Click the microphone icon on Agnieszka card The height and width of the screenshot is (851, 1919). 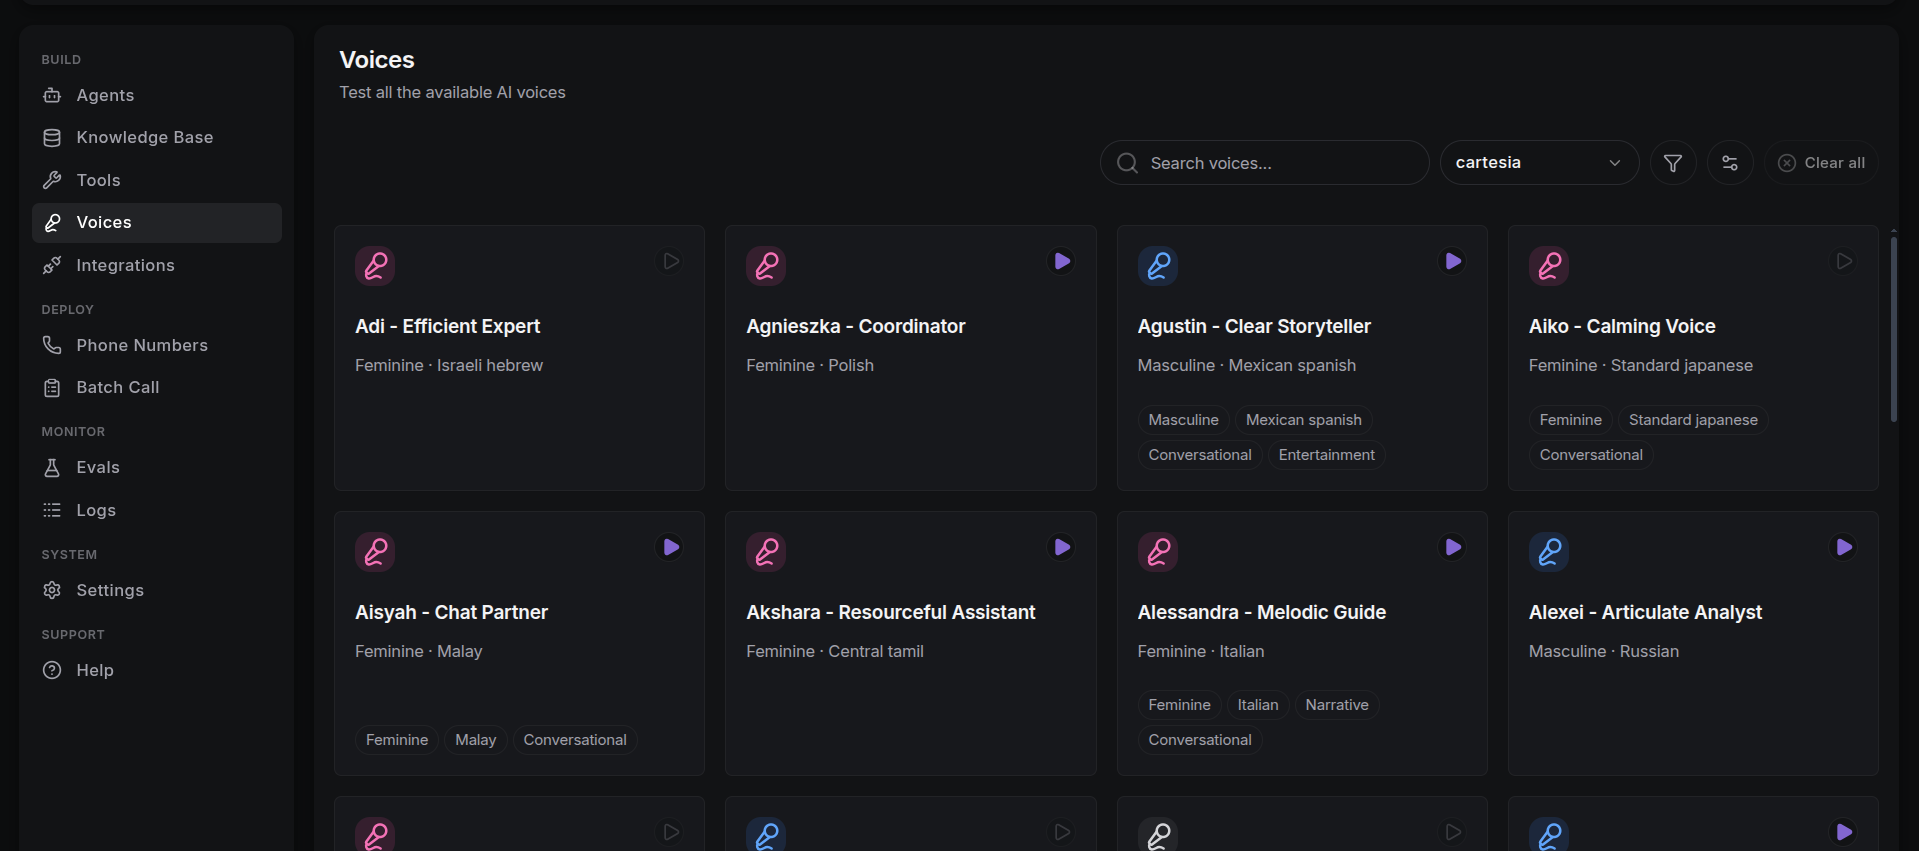766,266
